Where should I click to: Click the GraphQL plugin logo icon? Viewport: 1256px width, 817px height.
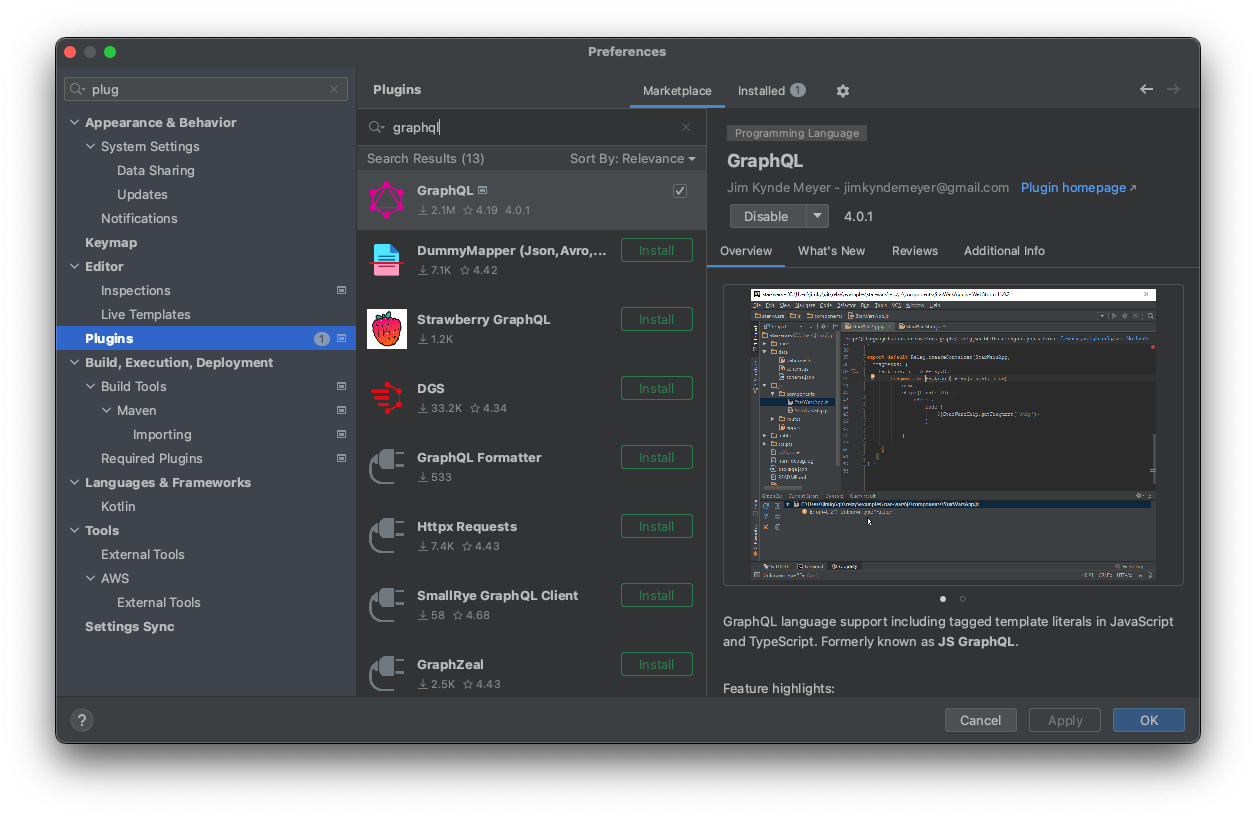coord(387,198)
